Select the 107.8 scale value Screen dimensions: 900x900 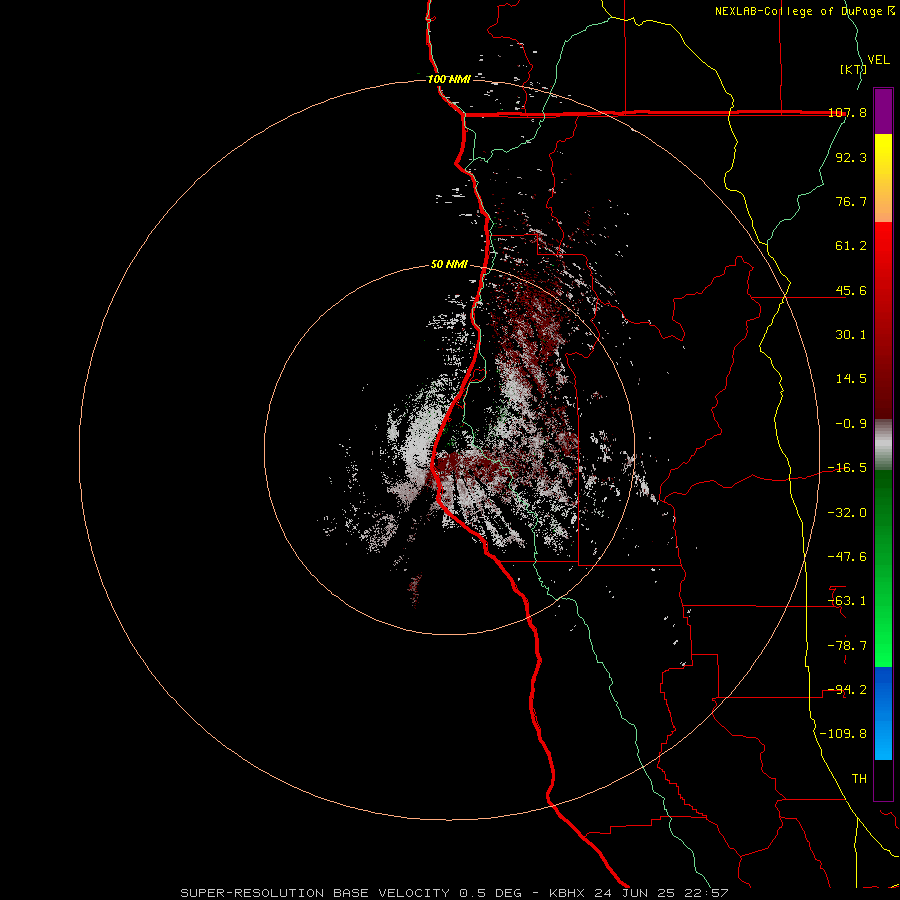tap(847, 112)
